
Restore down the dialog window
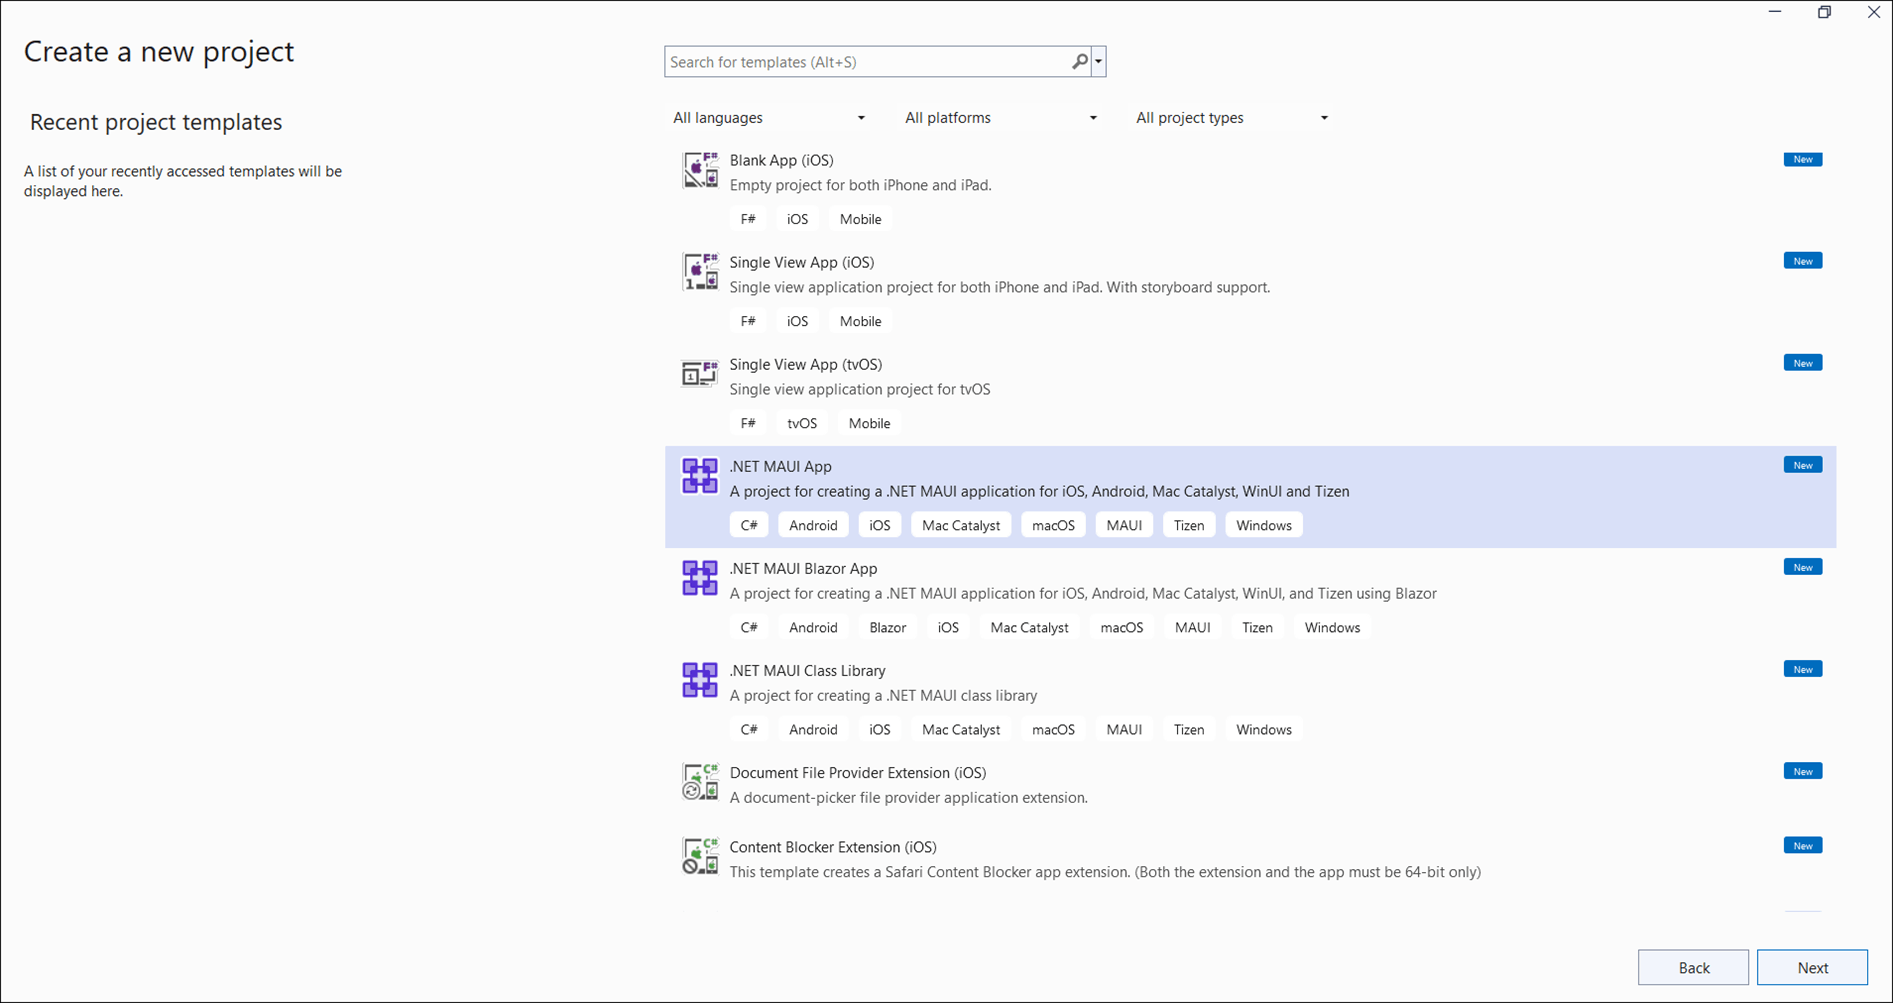[x=1824, y=13]
